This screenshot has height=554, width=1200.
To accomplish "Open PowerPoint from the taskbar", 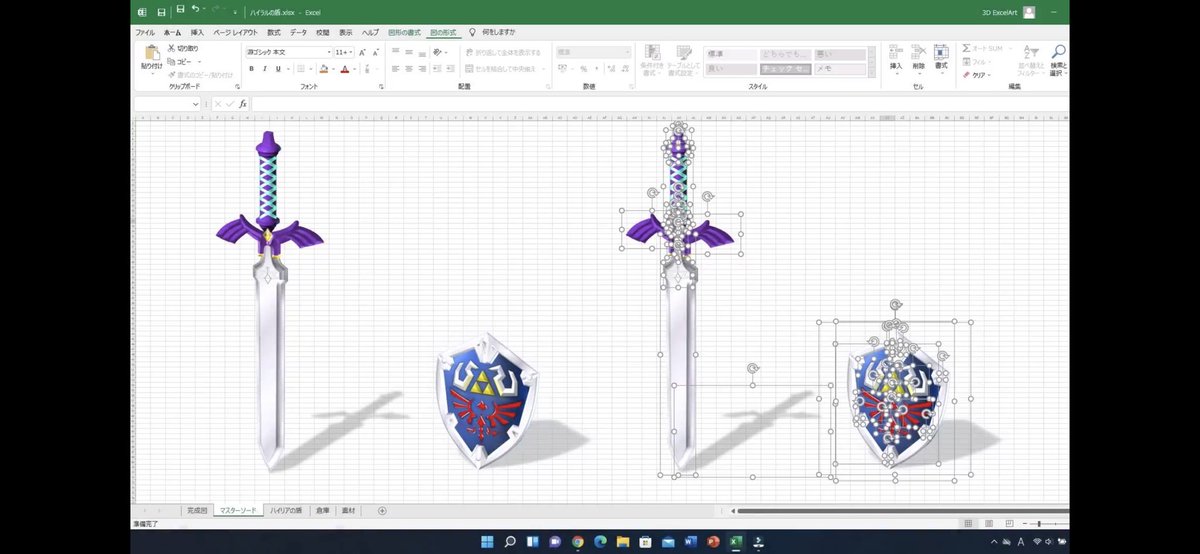I will coord(714,542).
